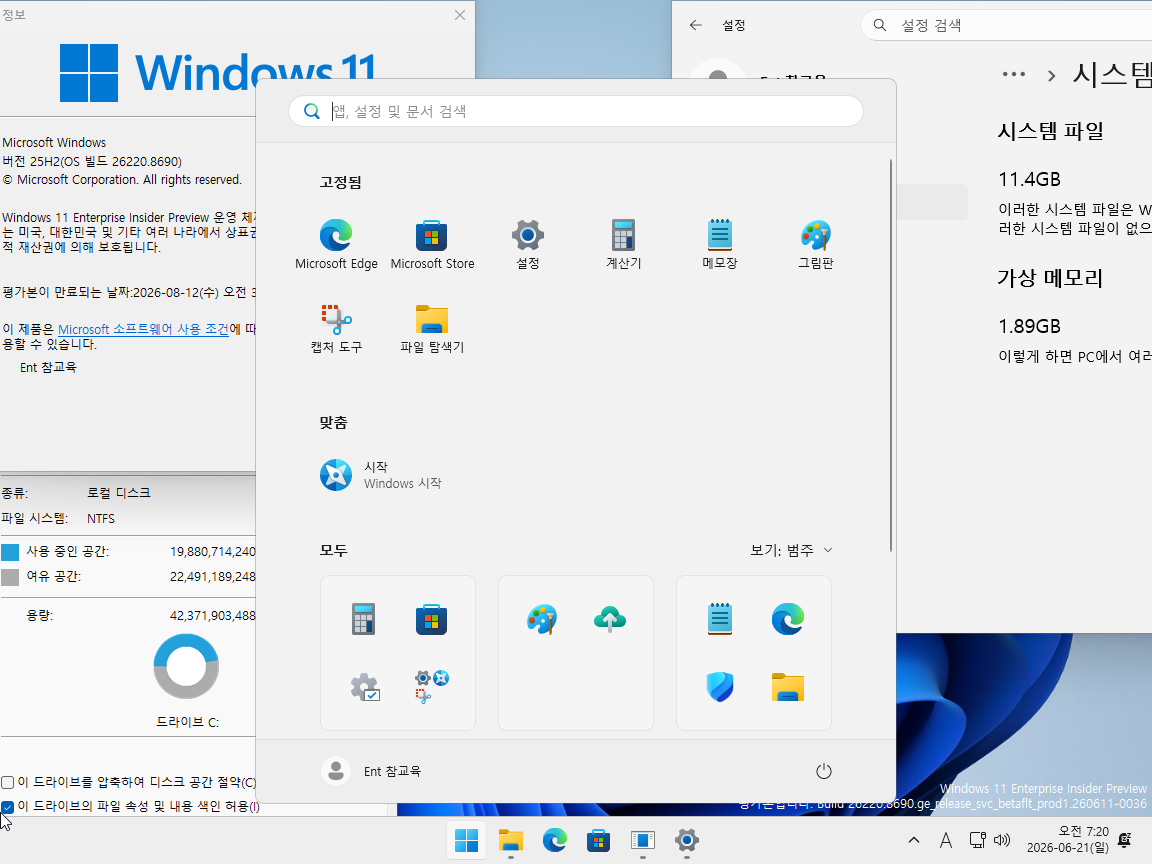Screen dimensions: 1152x864
Task: Open the notification bell in tray
Action: tap(1124, 840)
